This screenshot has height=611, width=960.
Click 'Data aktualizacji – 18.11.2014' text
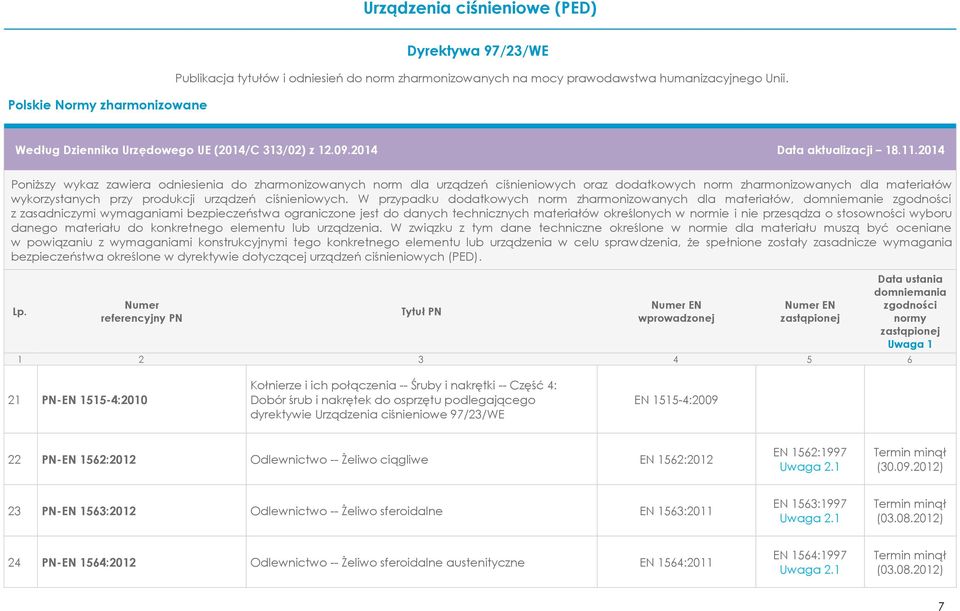[x=860, y=150]
